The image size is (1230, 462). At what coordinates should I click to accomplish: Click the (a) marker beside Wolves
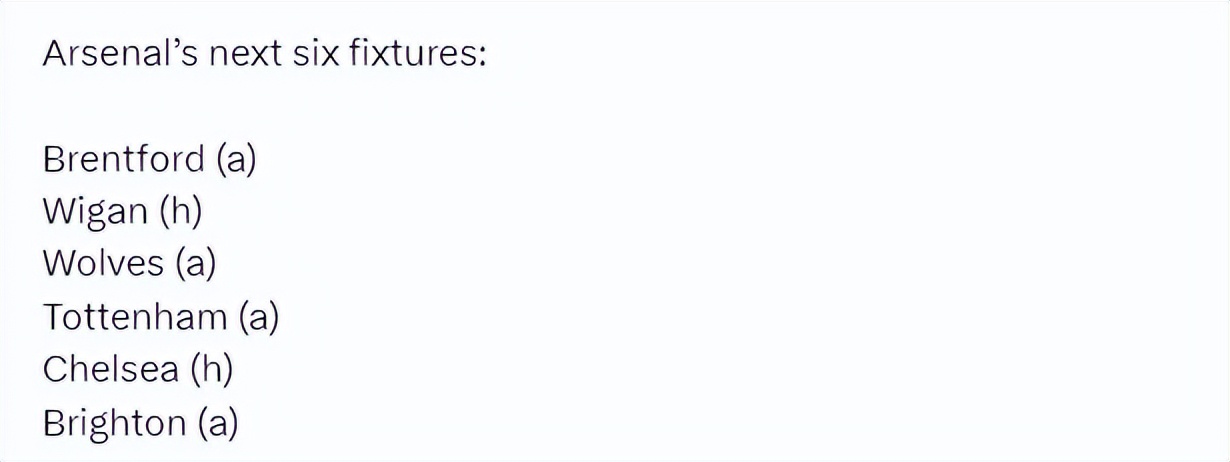(195, 264)
